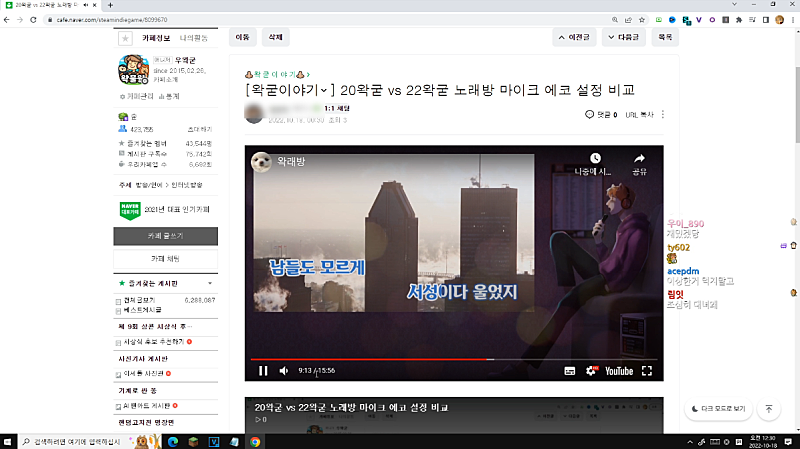This screenshot has width=800, height=449.
Task: Share the video using arrow icon
Action: 639,159
